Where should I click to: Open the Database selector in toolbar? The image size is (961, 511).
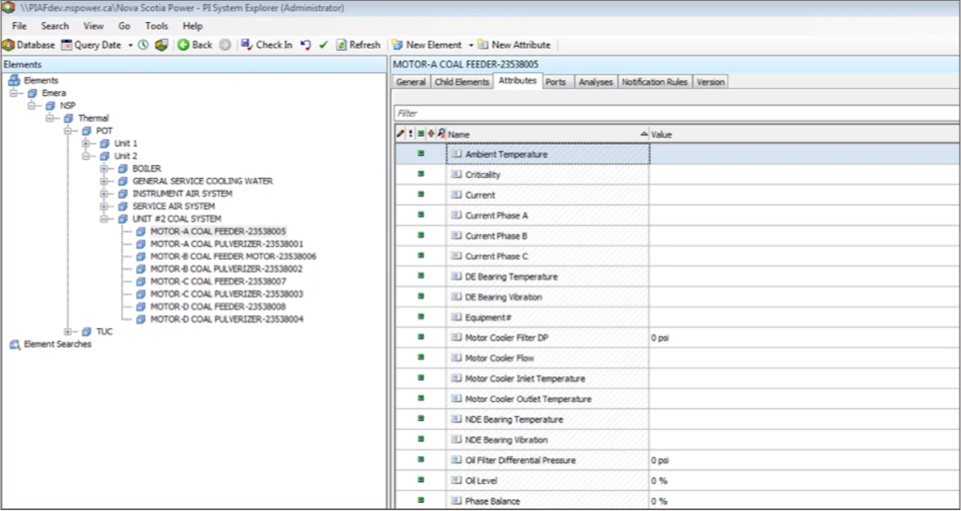(x=28, y=45)
